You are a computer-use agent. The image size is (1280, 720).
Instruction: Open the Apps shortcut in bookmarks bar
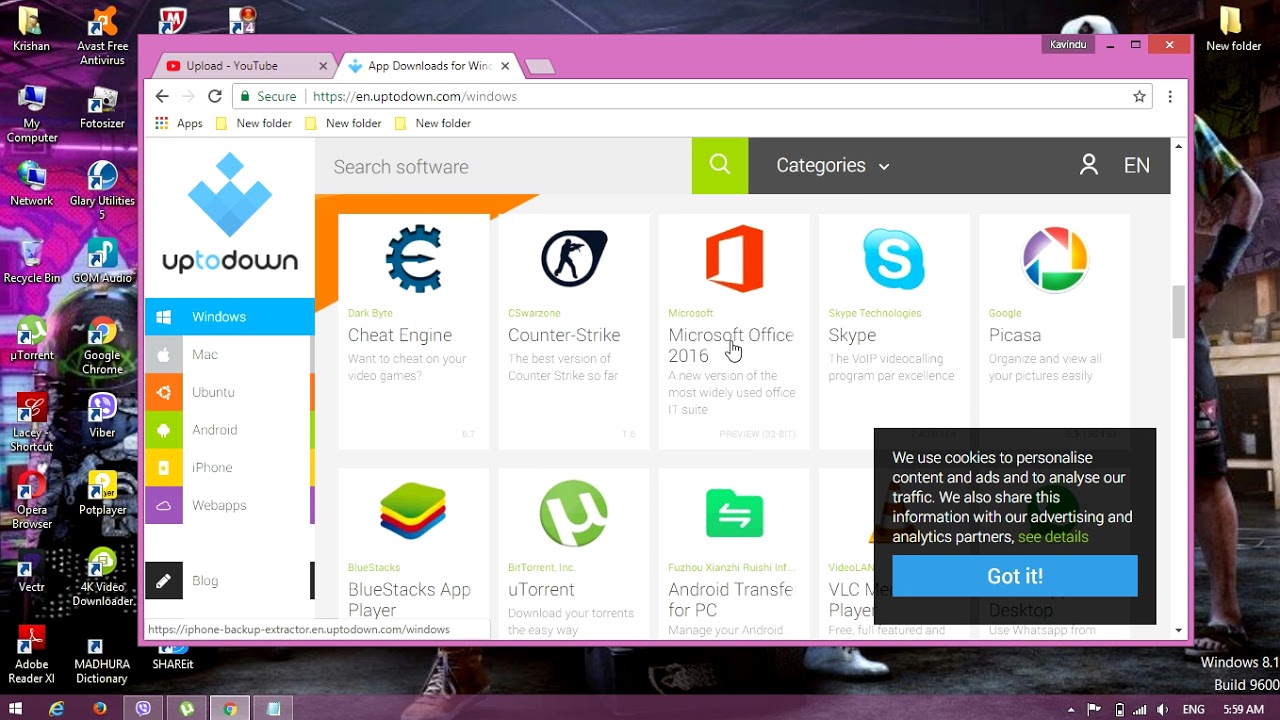(x=179, y=123)
